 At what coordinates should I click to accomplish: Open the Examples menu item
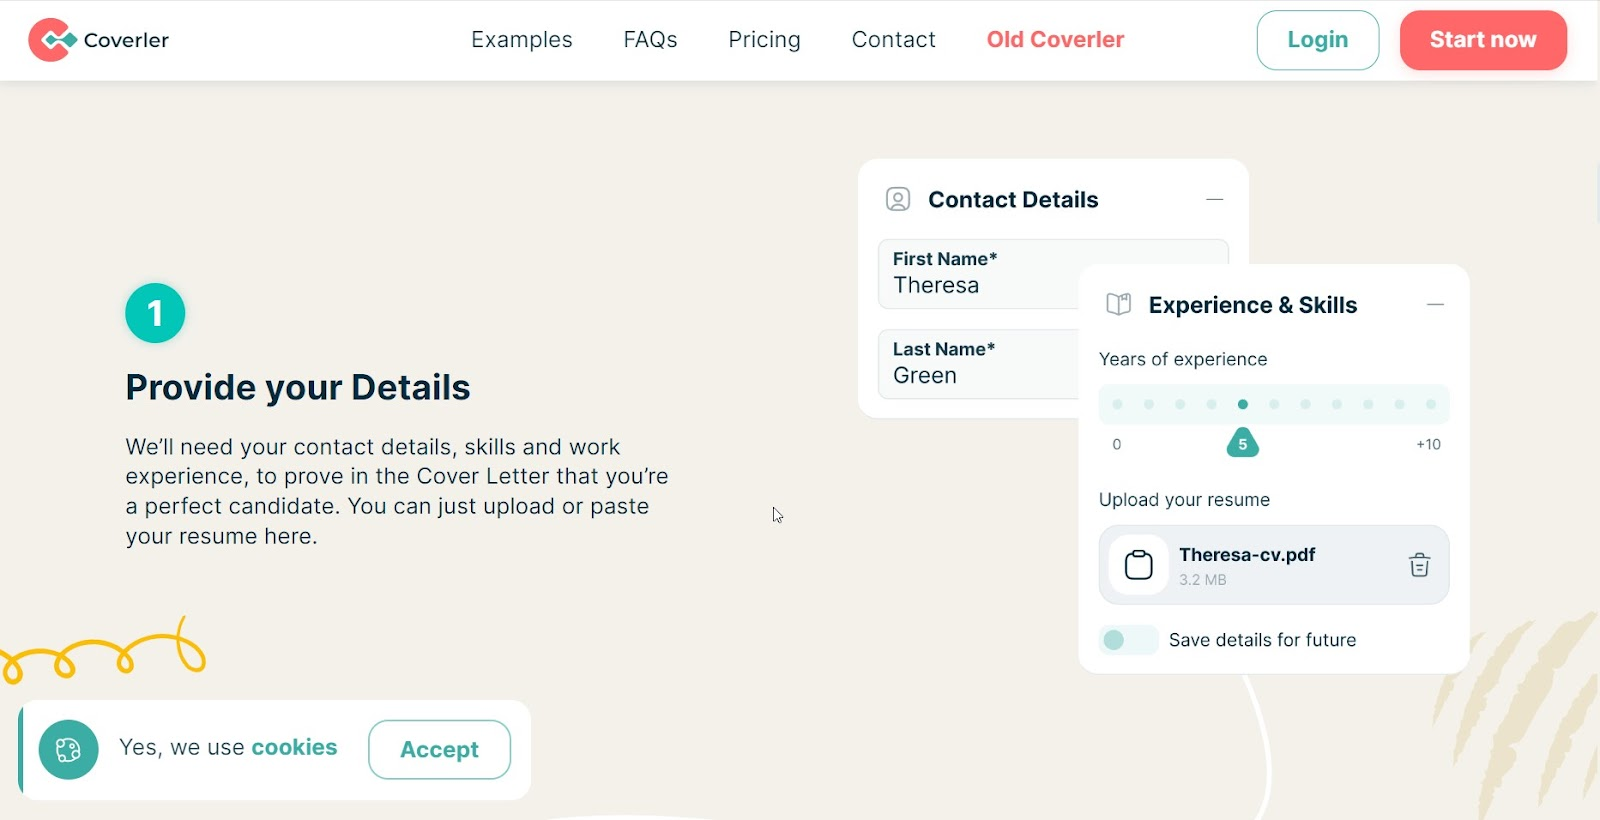(x=522, y=40)
